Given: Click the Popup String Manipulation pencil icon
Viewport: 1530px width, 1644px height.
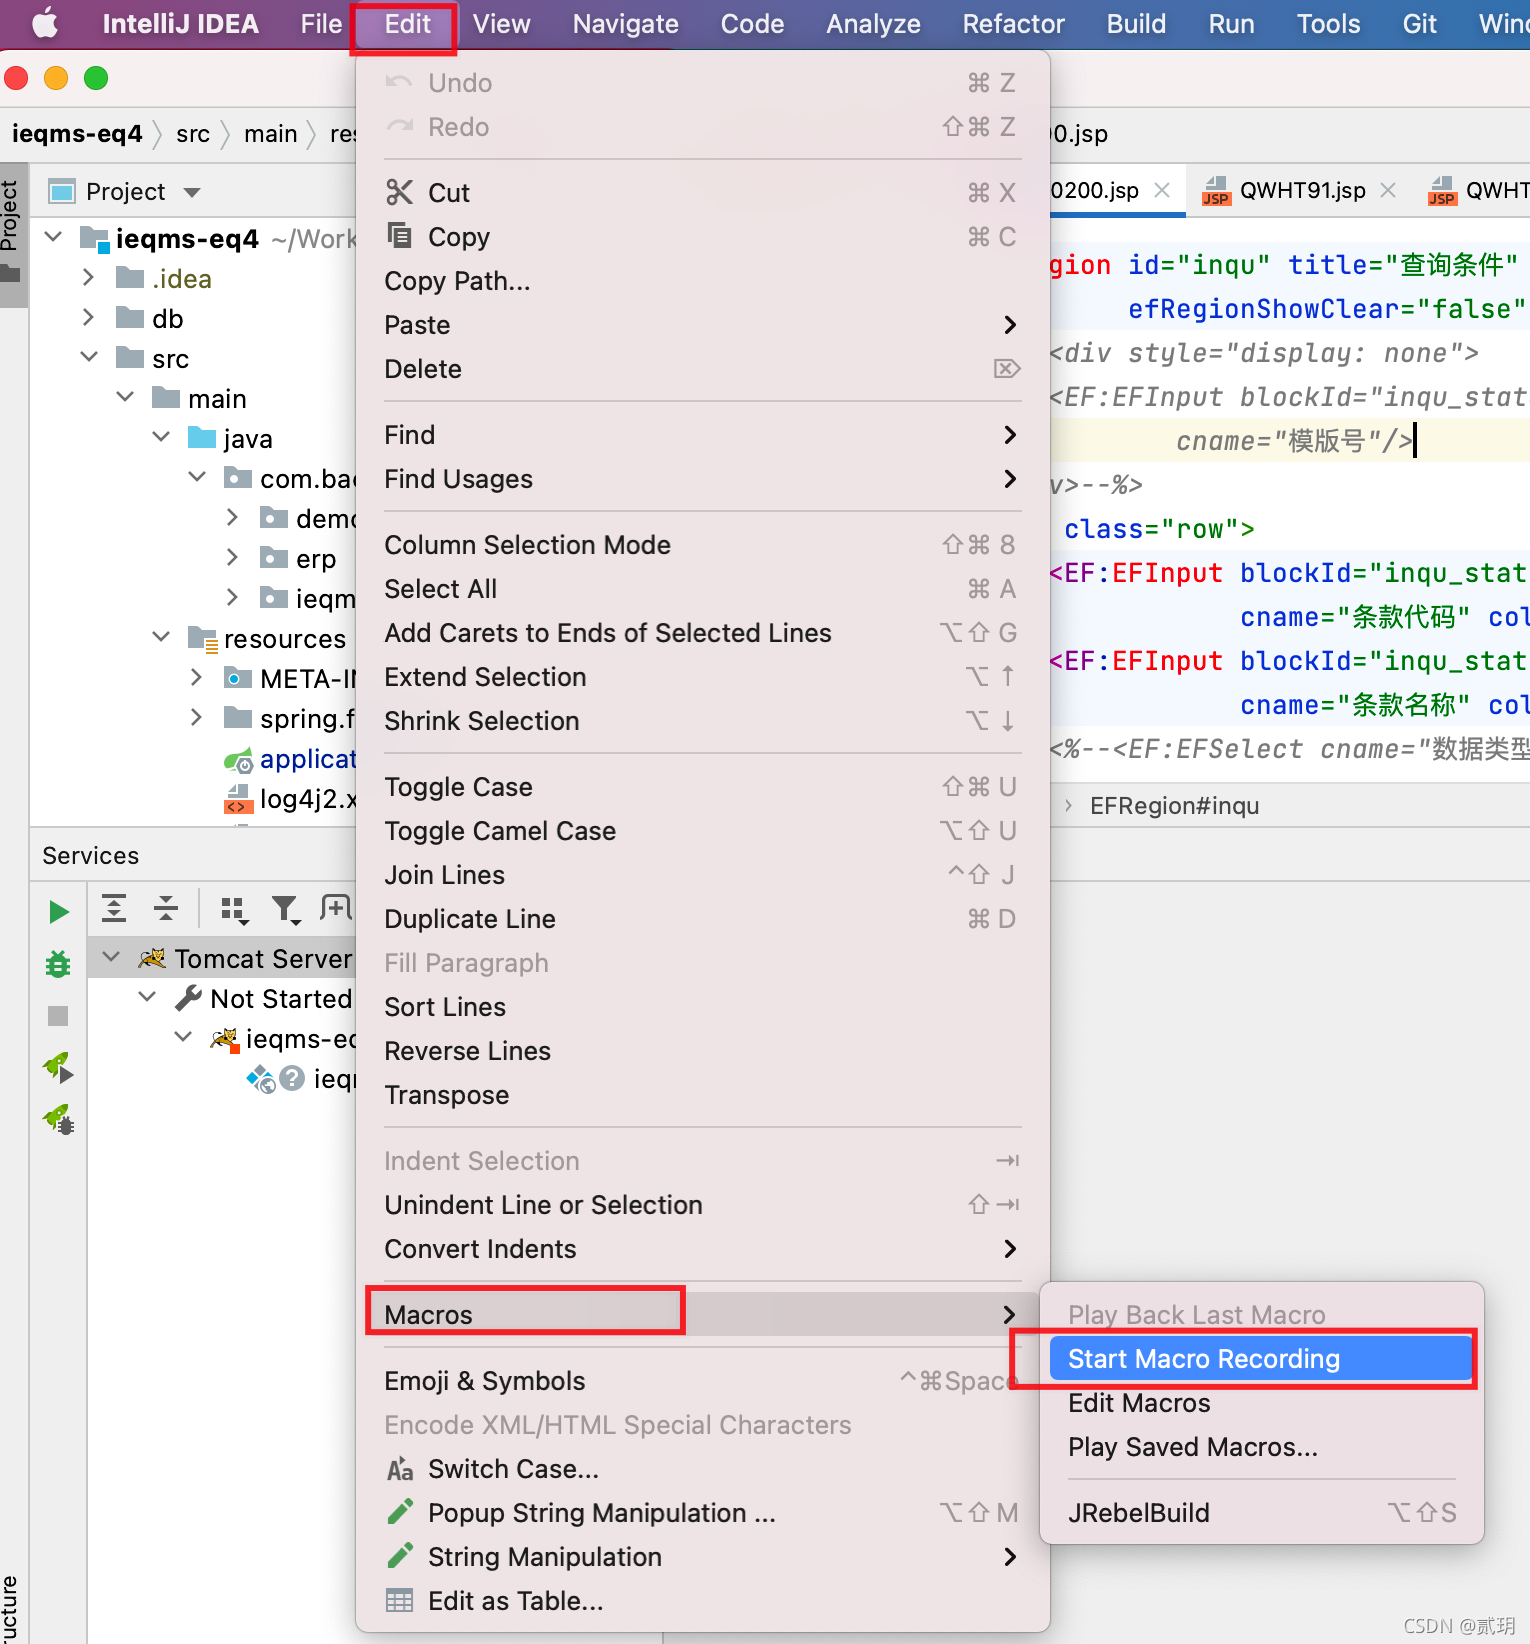Looking at the screenshot, I should [x=400, y=1512].
